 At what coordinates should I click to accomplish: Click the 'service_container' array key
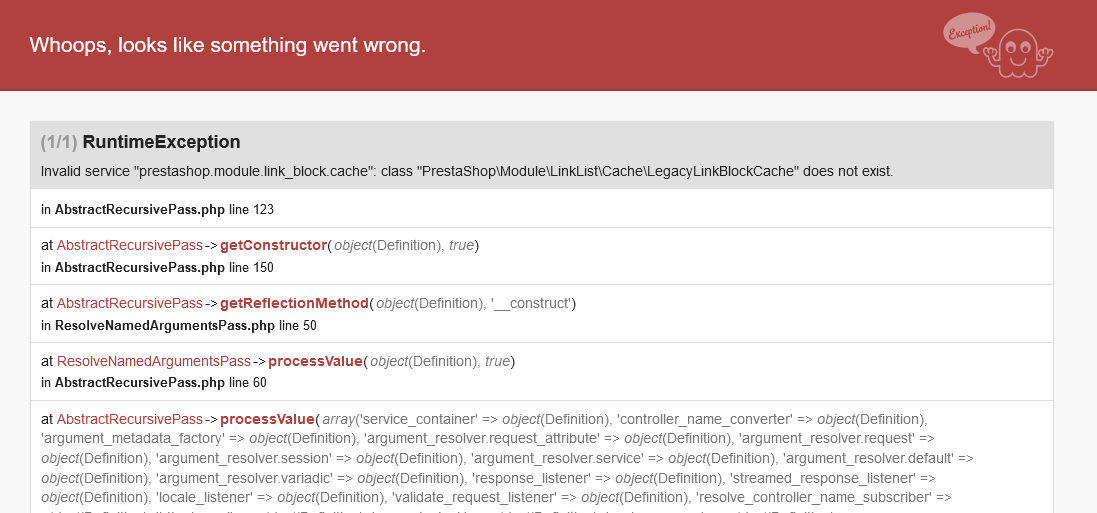click(418, 420)
